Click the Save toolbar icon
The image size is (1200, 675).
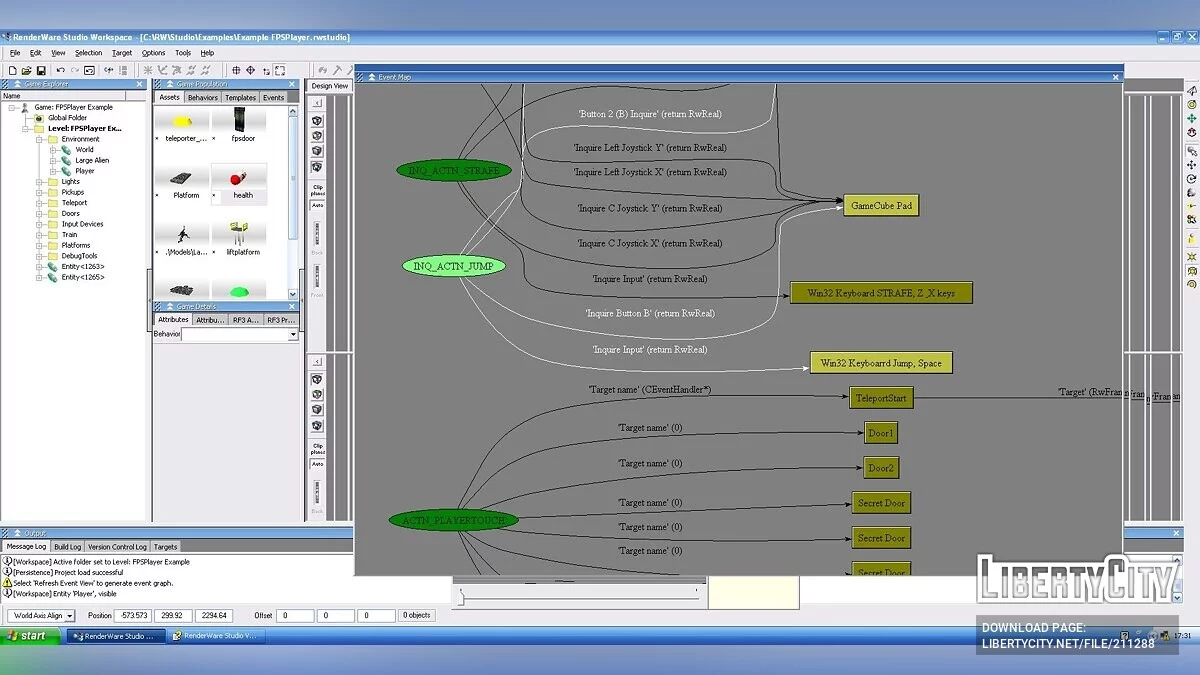[x=41, y=70]
